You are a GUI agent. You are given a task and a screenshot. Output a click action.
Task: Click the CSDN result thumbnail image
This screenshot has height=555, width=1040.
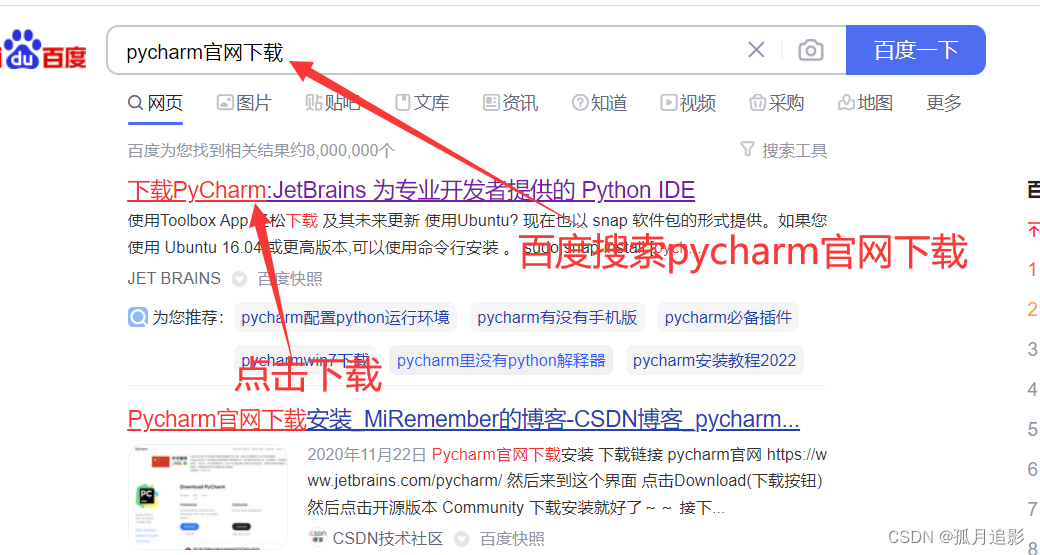(208, 497)
